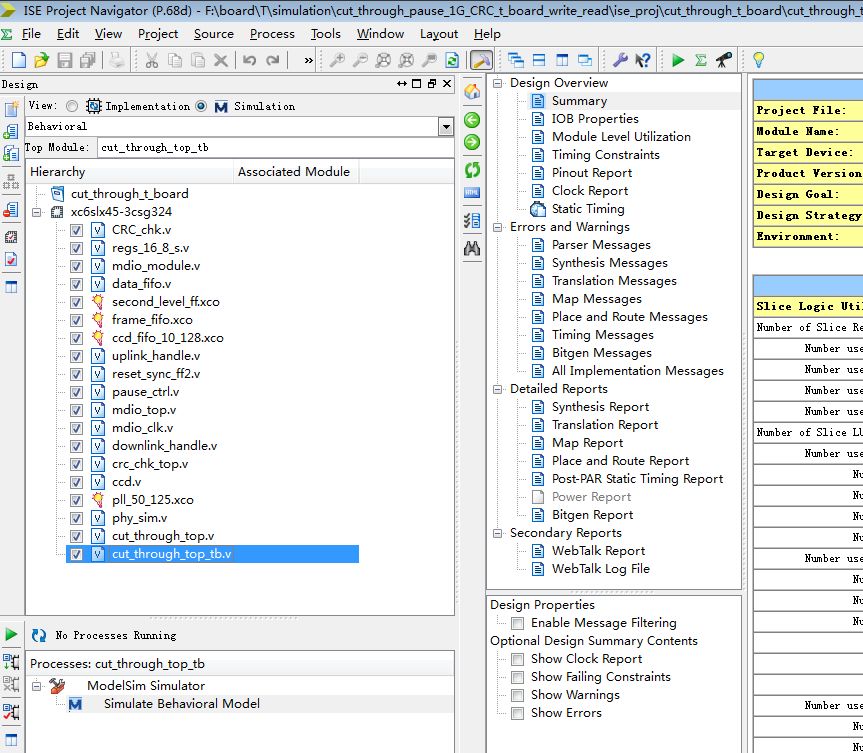Collapse the Errors and Warnings section

pos(498,227)
